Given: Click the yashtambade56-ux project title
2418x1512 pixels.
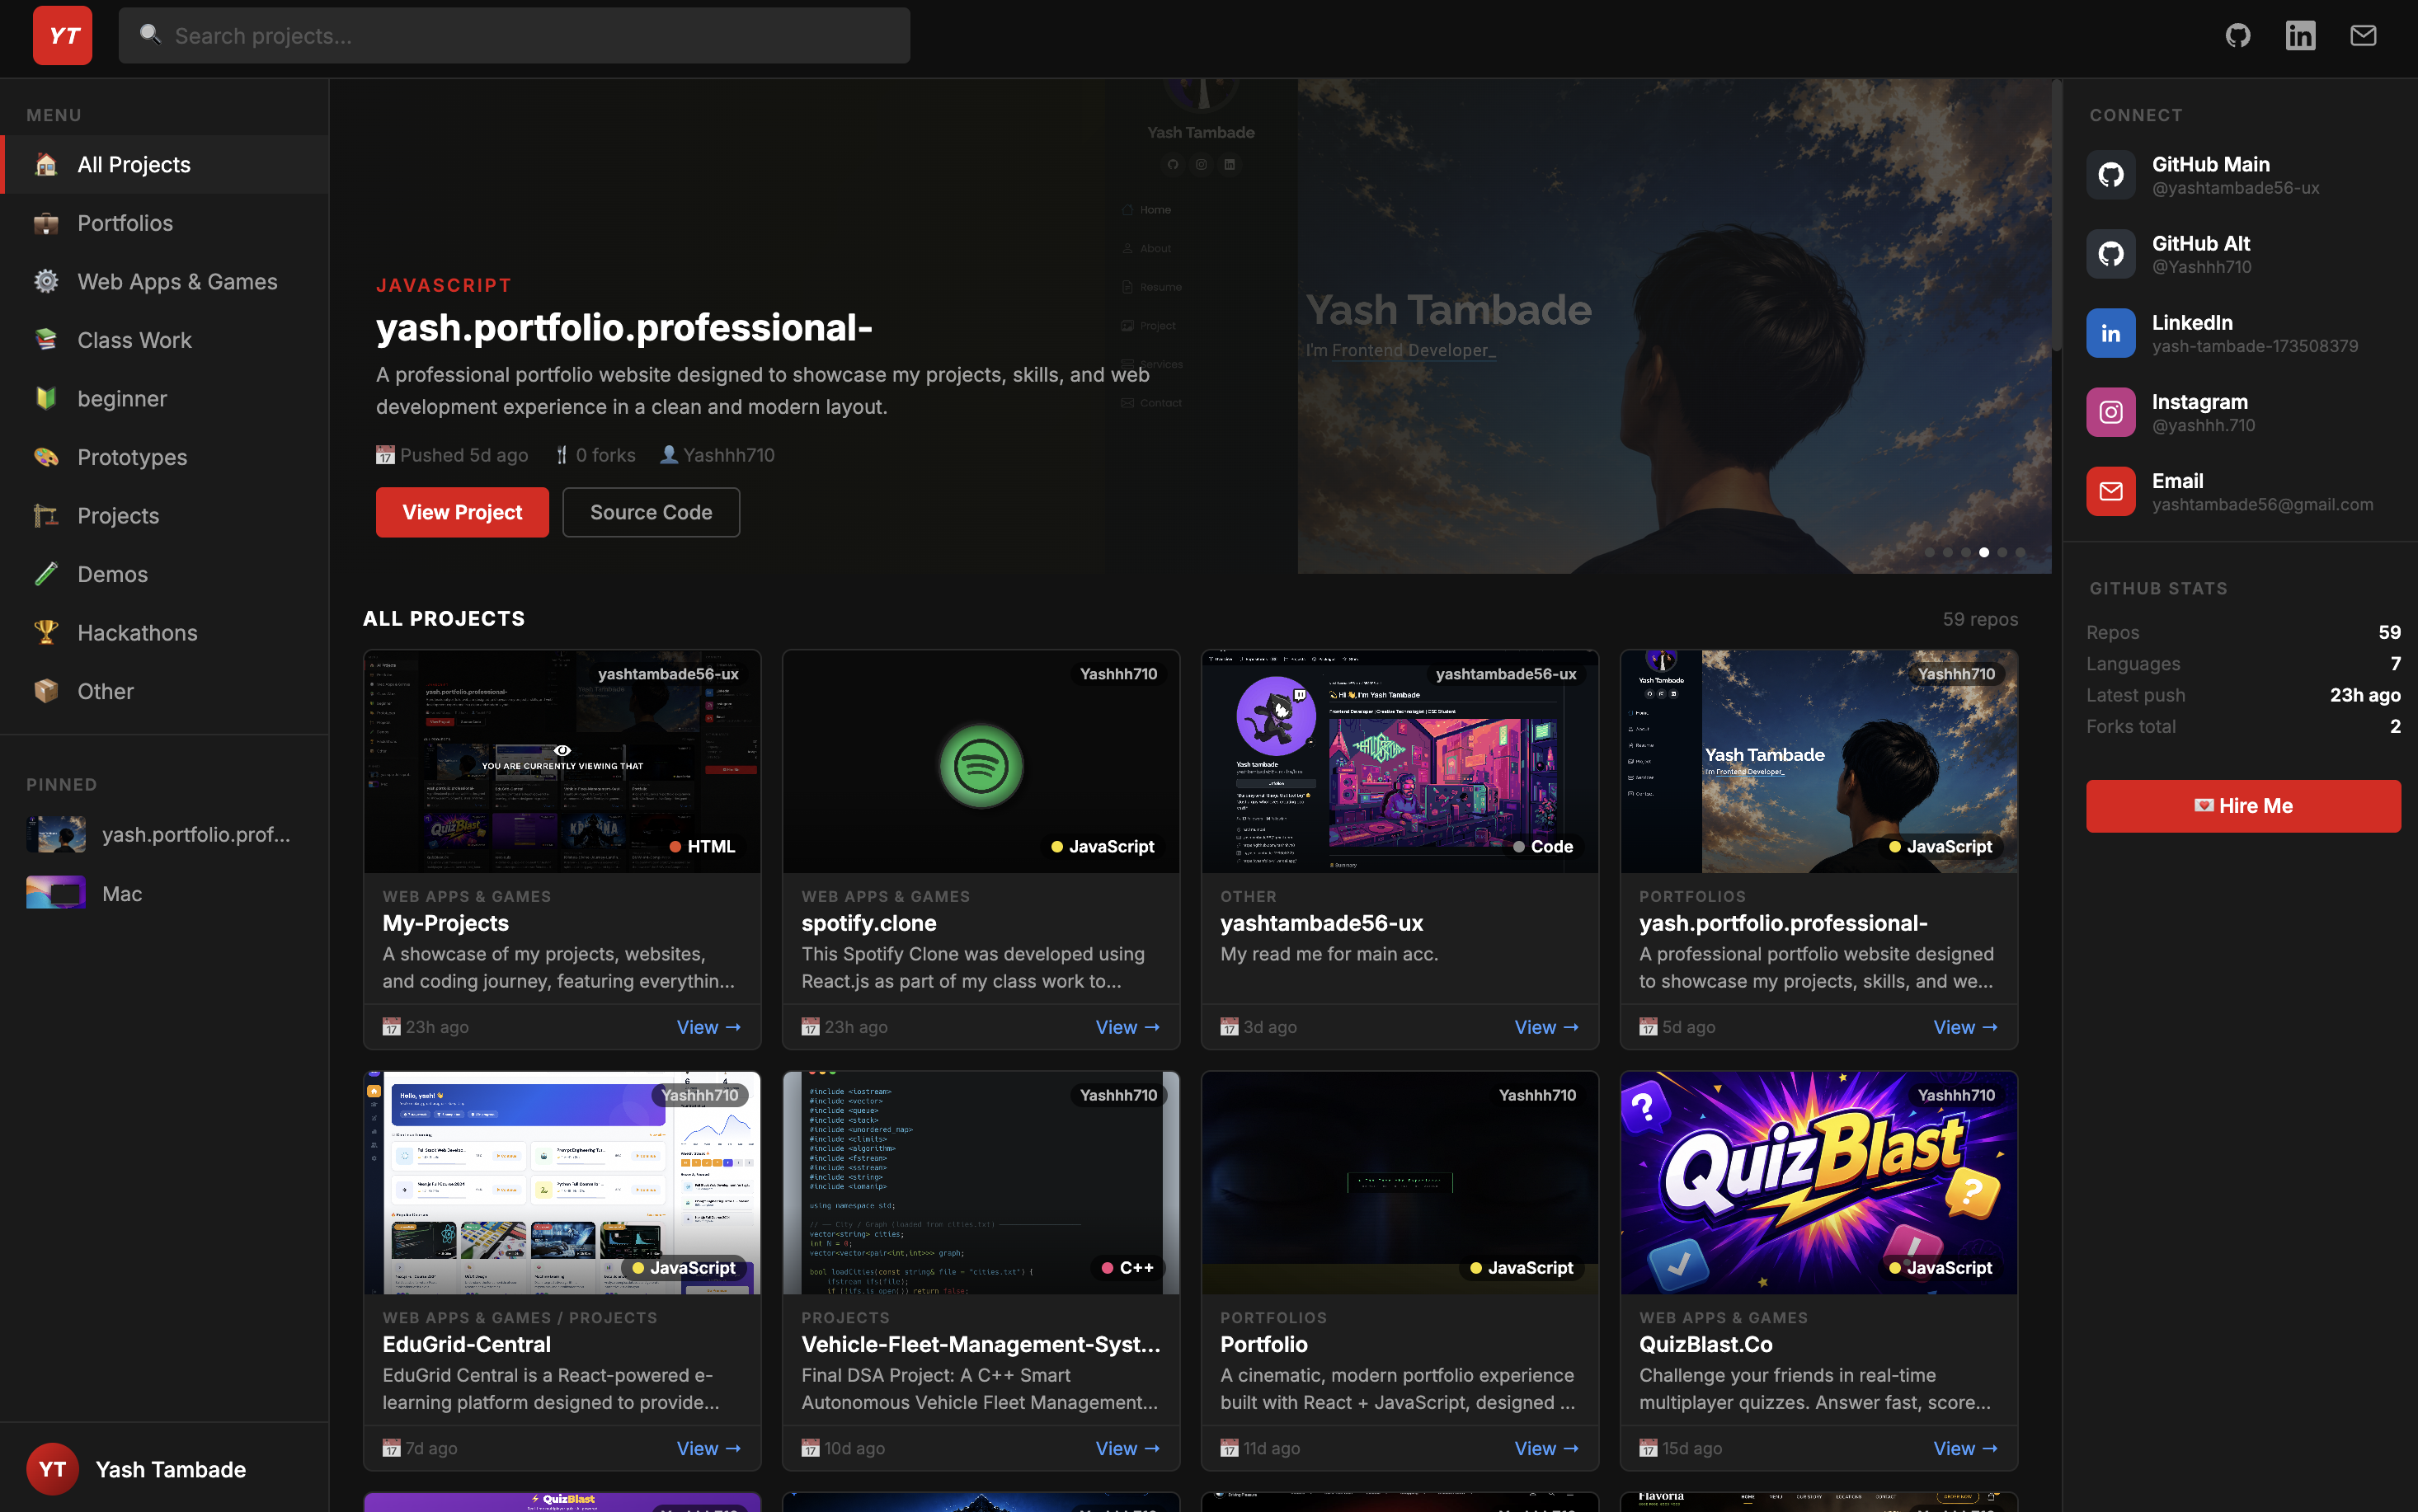Looking at the screenshot, I should coord(1321,923).
